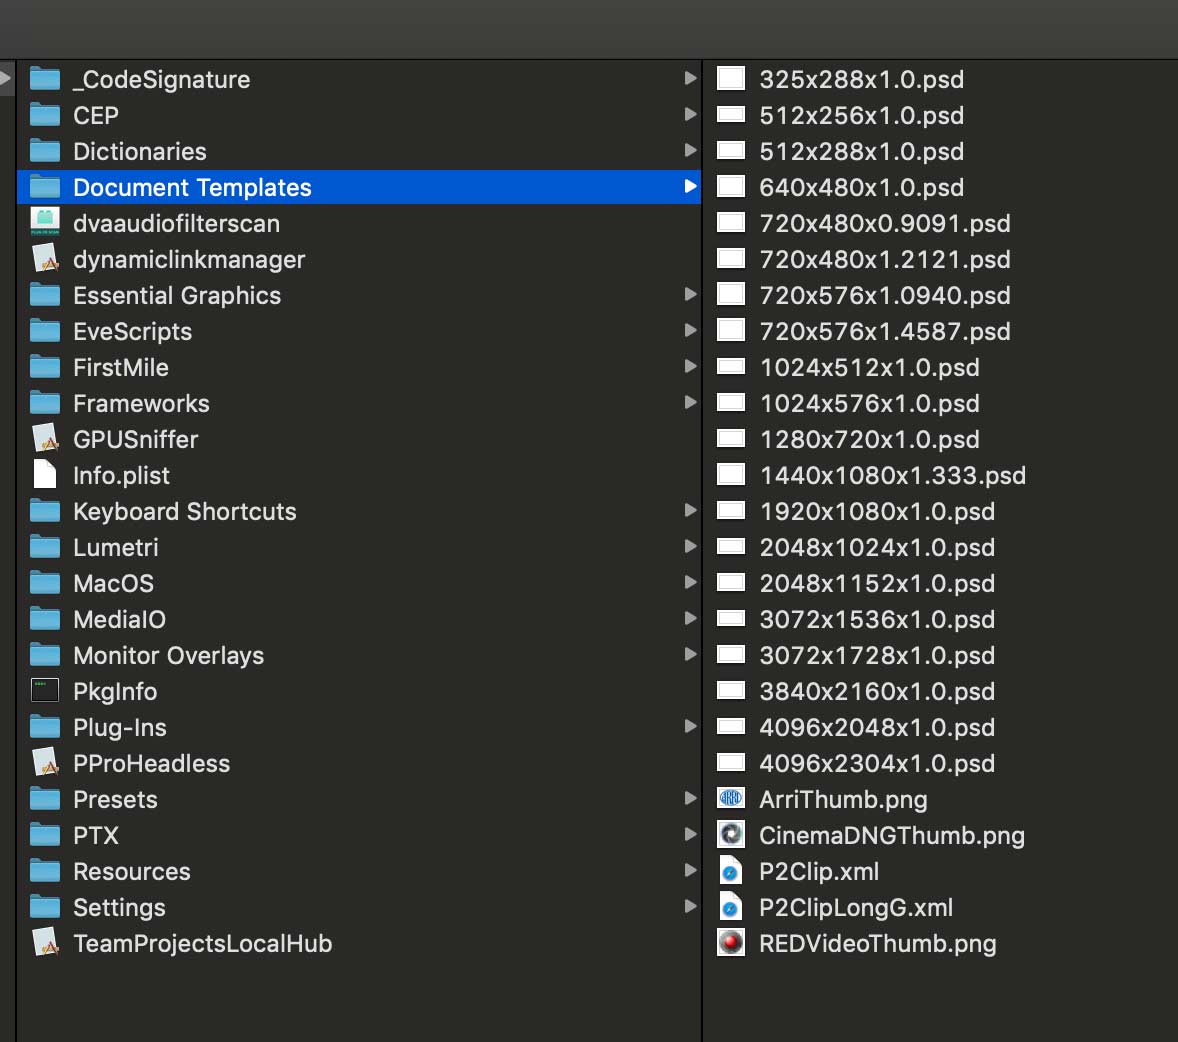Select the 2048x1152x1.0.psd file name
The image size is (1178, 1042).
tap(877, 584)
